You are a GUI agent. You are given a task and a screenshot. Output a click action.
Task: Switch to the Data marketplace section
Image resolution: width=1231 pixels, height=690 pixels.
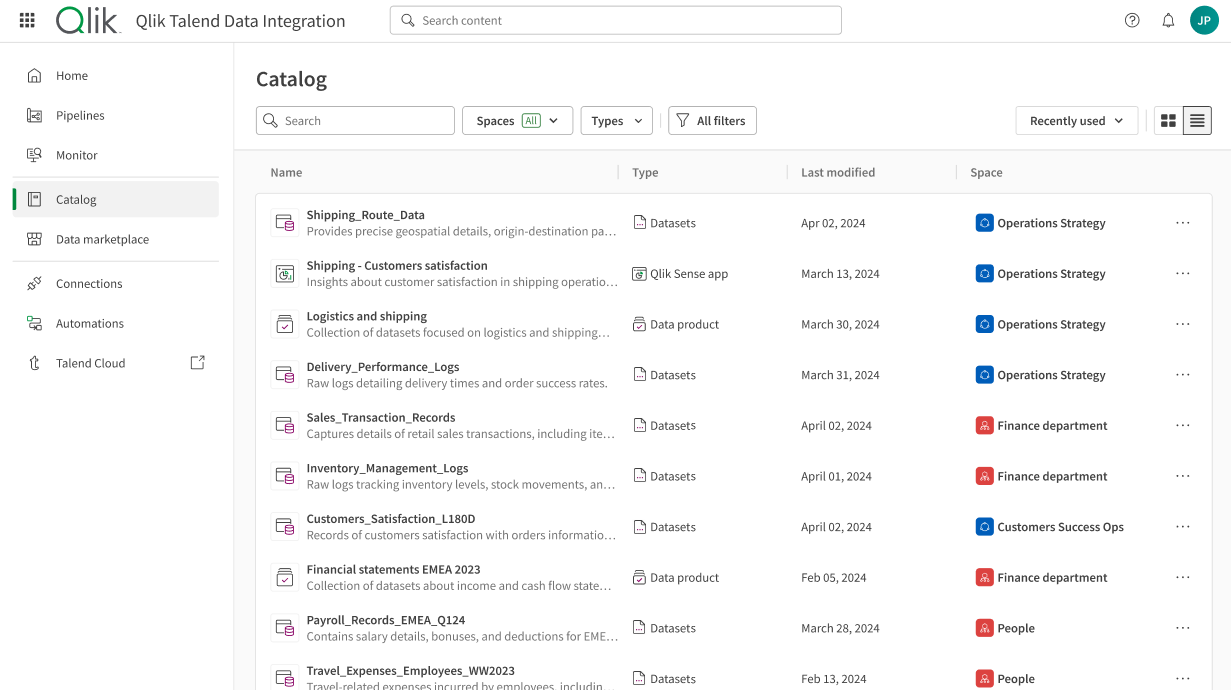coord(101,239)
